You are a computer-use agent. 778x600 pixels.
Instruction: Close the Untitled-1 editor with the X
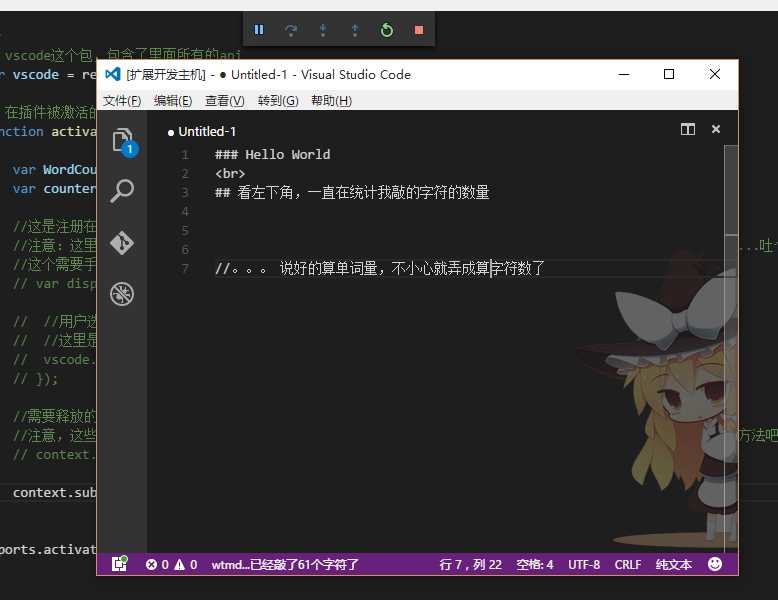(715, 129)
